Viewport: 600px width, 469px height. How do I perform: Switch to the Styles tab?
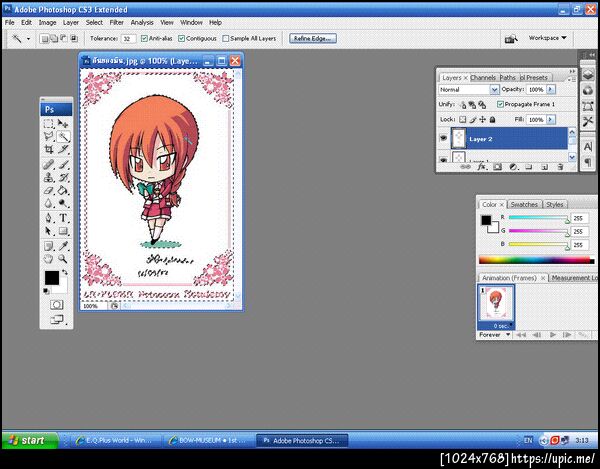click(x=554, y=205)
